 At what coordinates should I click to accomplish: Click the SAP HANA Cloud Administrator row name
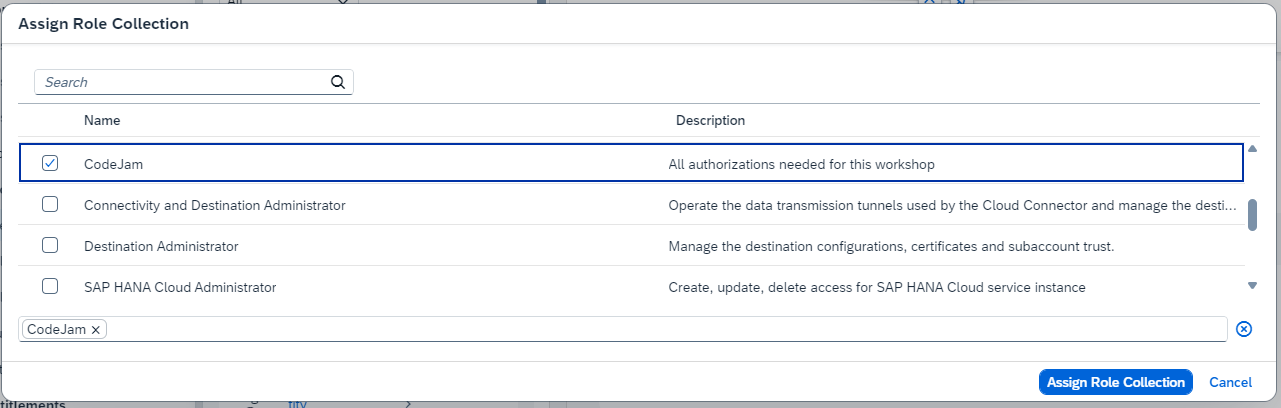pyautogui.click(x=180, y=287)
